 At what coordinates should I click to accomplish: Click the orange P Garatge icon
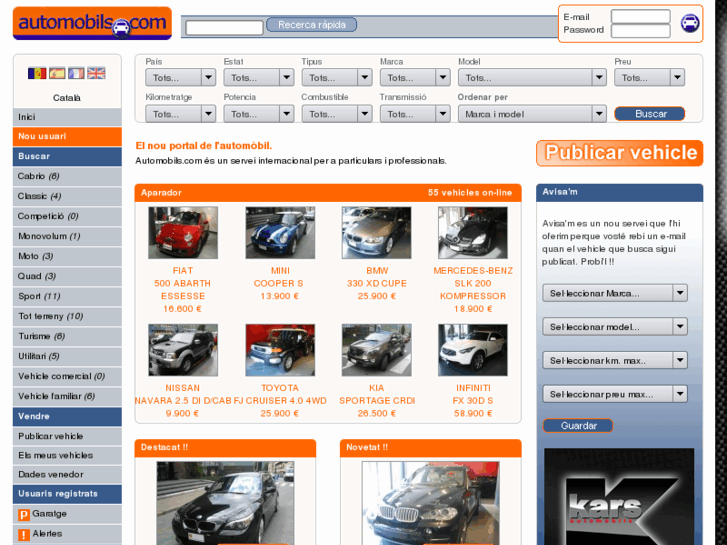click(x=24, y=514)
